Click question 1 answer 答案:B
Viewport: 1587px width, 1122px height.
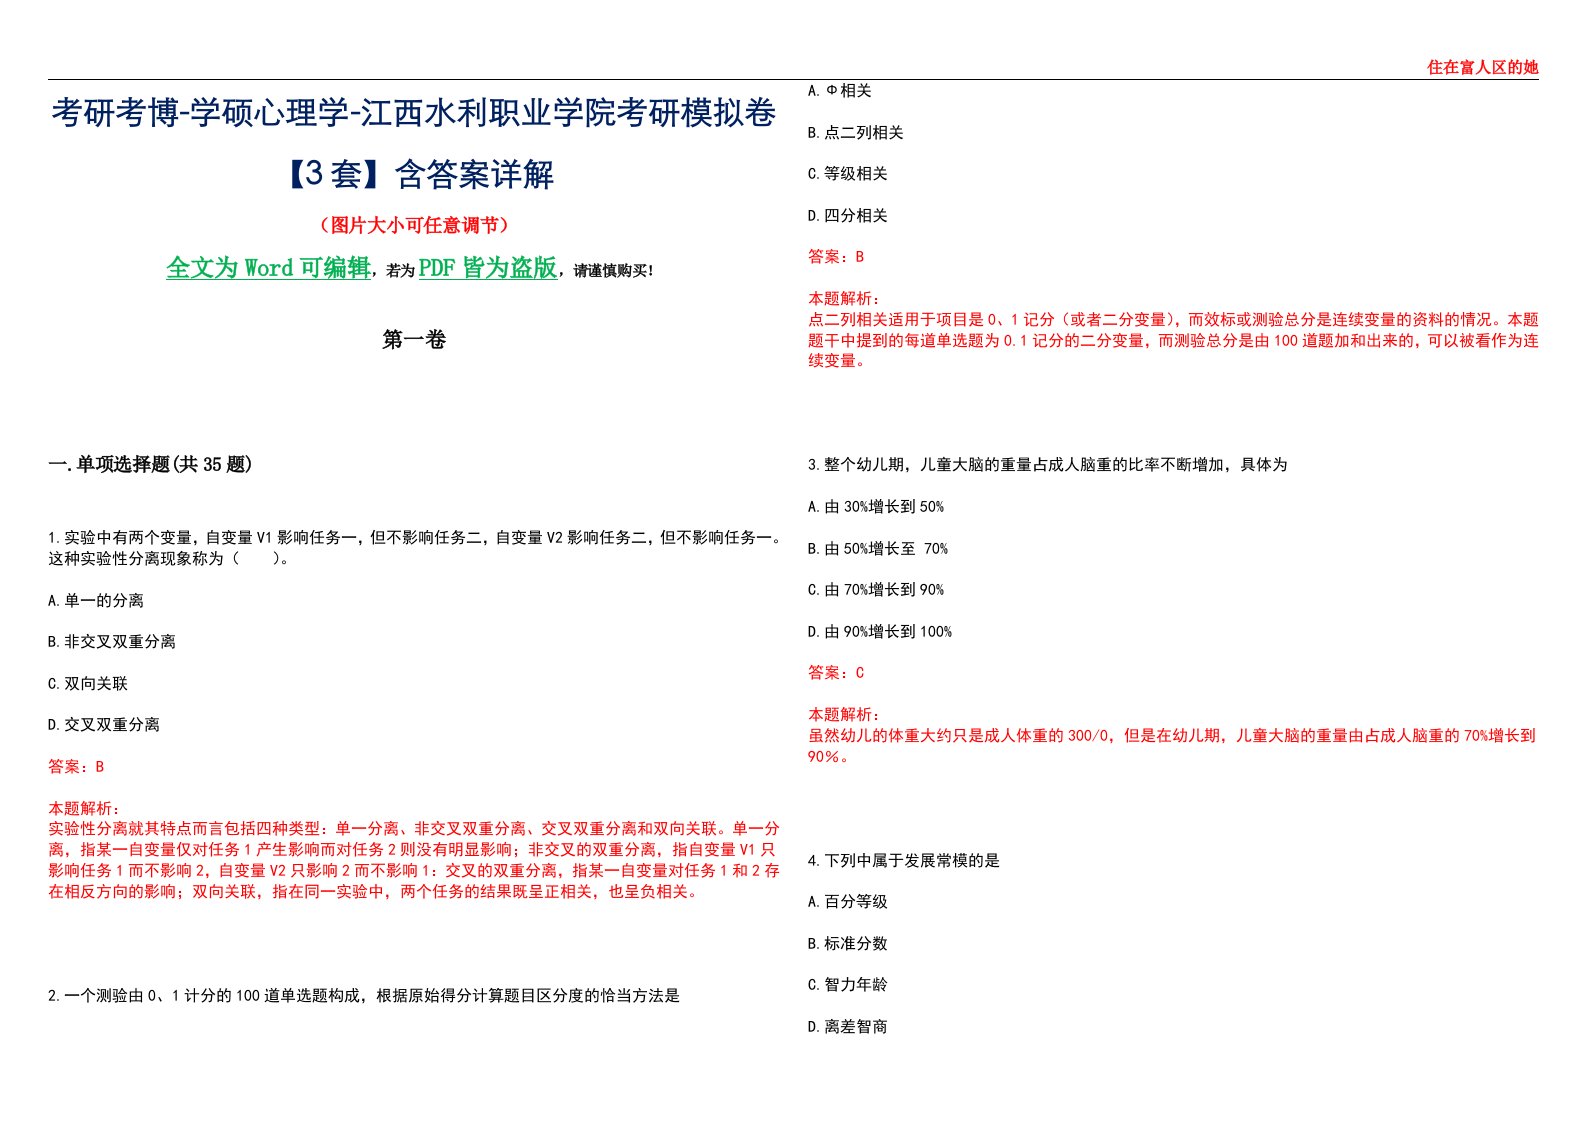[76, 767]
